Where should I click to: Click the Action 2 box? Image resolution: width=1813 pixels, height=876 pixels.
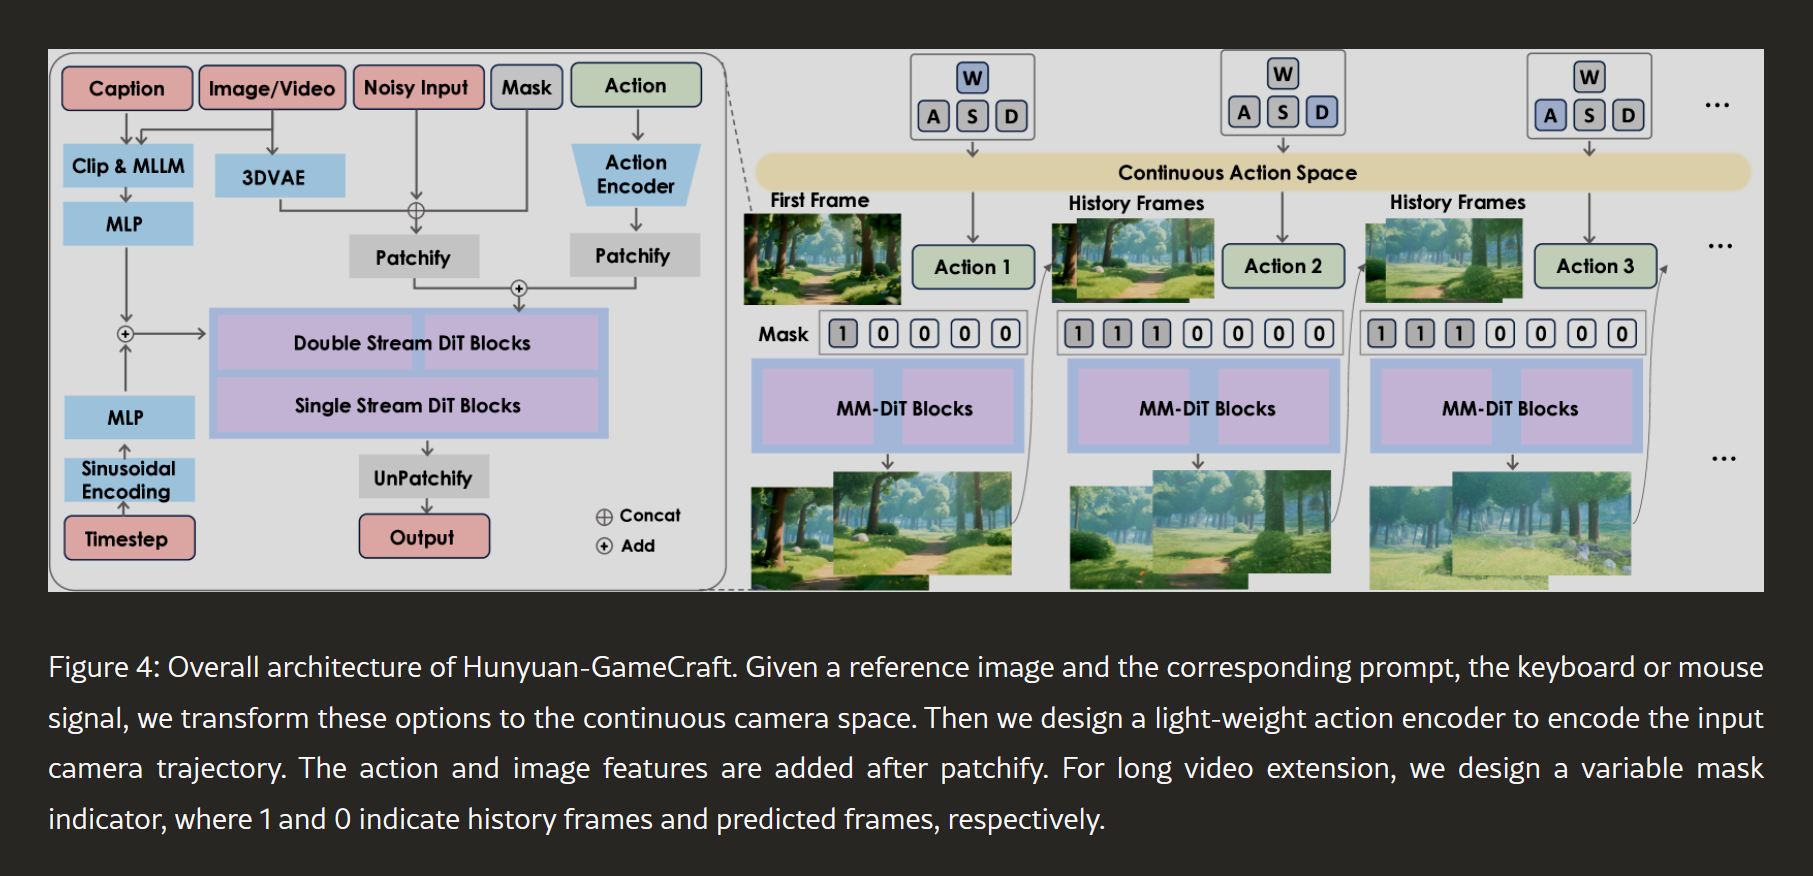1283,266
